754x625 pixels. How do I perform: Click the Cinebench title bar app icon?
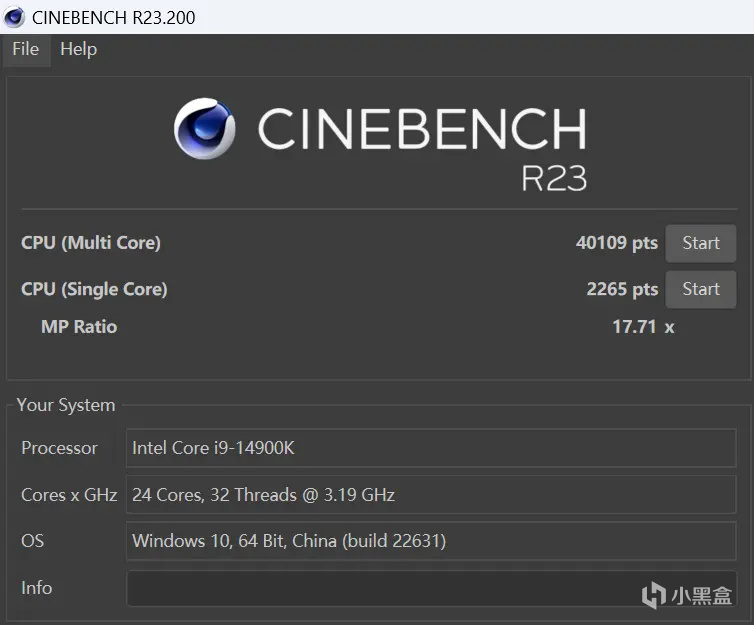pos(14,17)
